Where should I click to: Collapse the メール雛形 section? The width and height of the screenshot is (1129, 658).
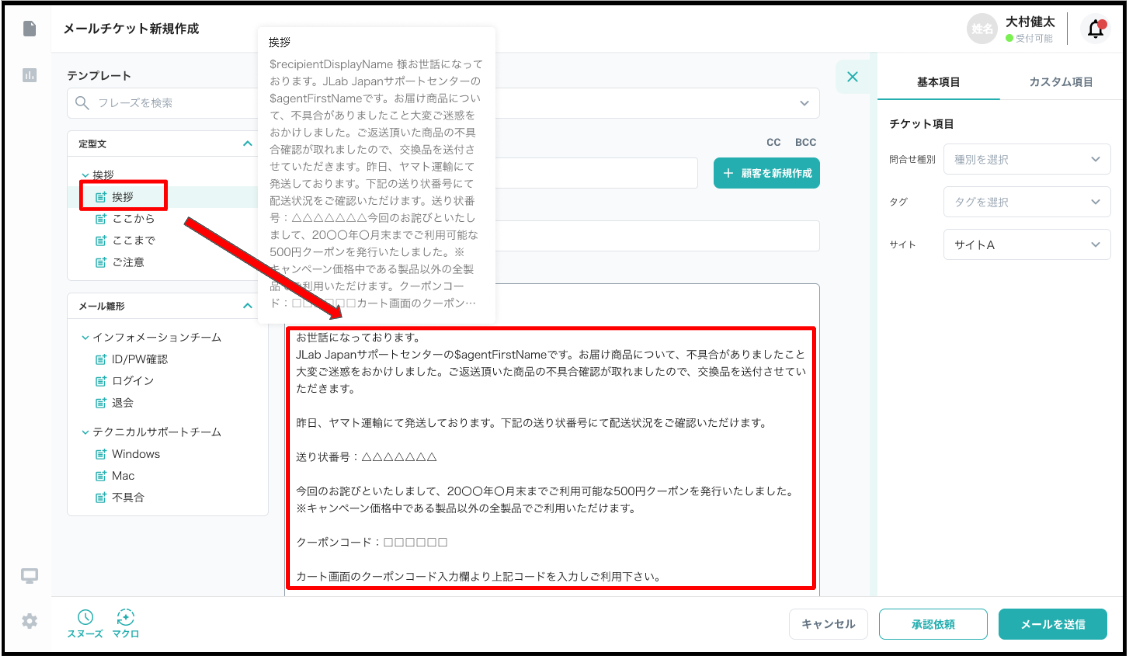tap(248, 306)
